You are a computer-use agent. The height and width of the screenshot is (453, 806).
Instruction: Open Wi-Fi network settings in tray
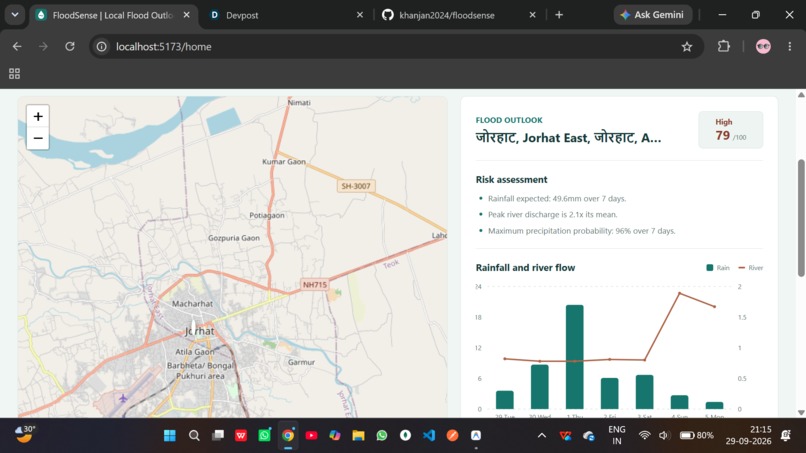point(644,436)
